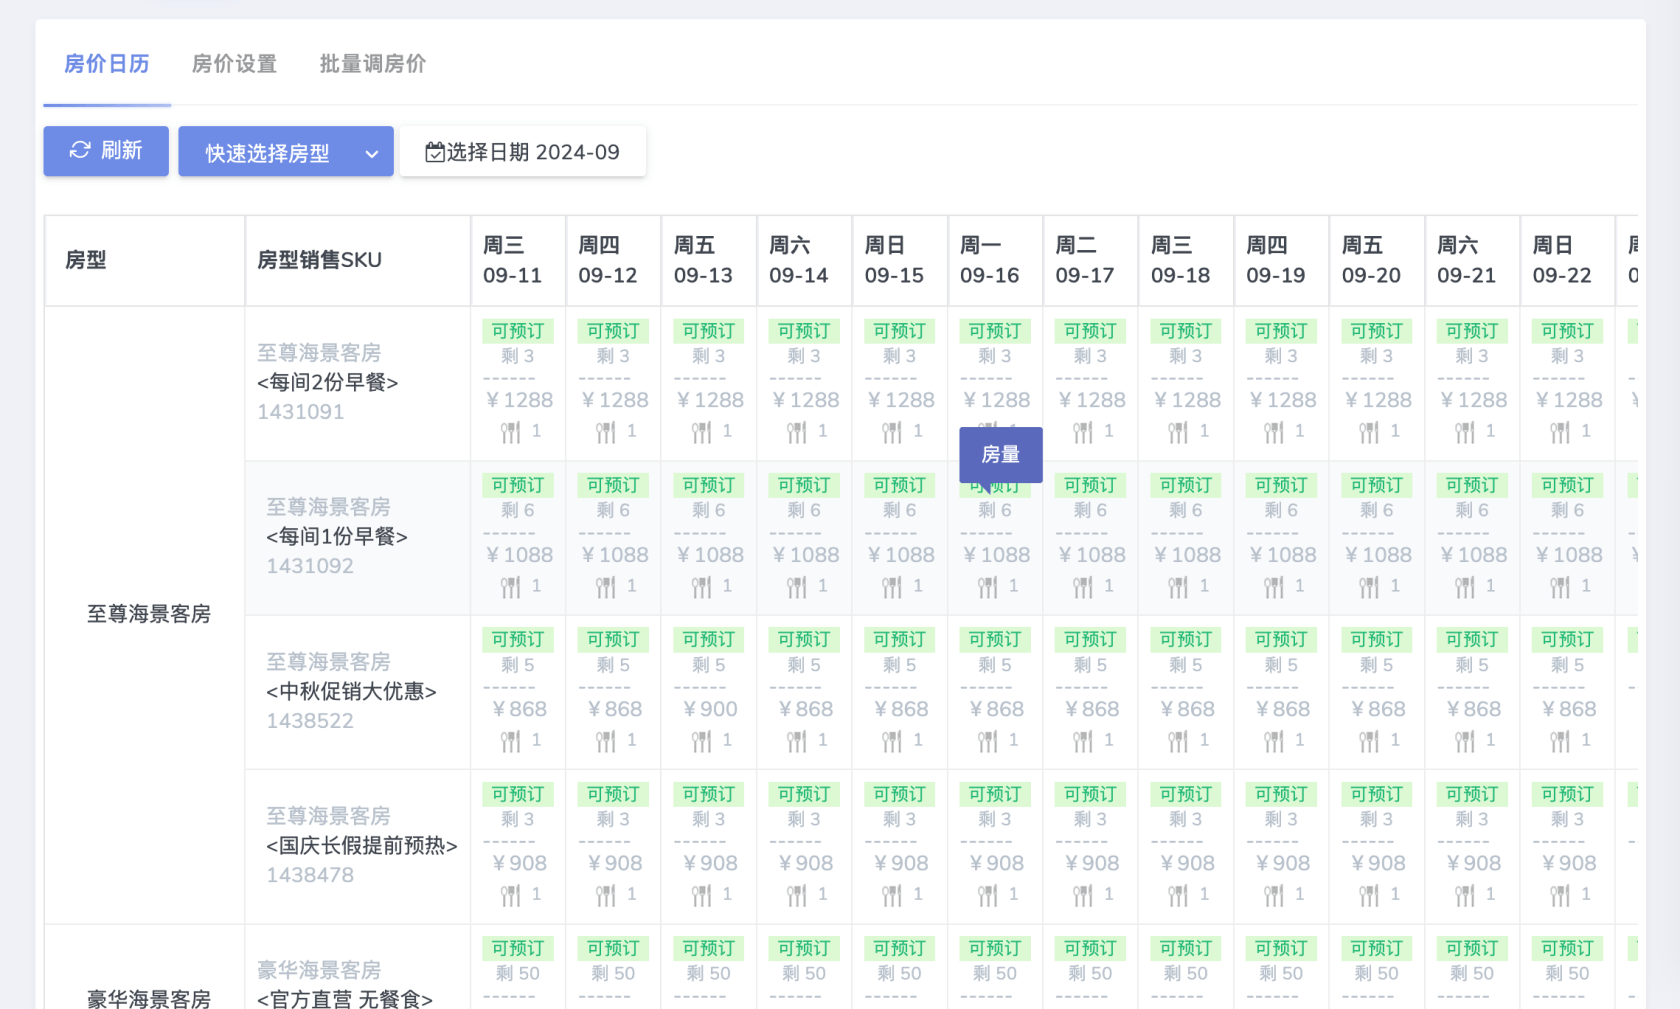The height and width of the screenshot is (1009, 1680).
Task: Click the 周三 09-11 column header
Action: 518,260
